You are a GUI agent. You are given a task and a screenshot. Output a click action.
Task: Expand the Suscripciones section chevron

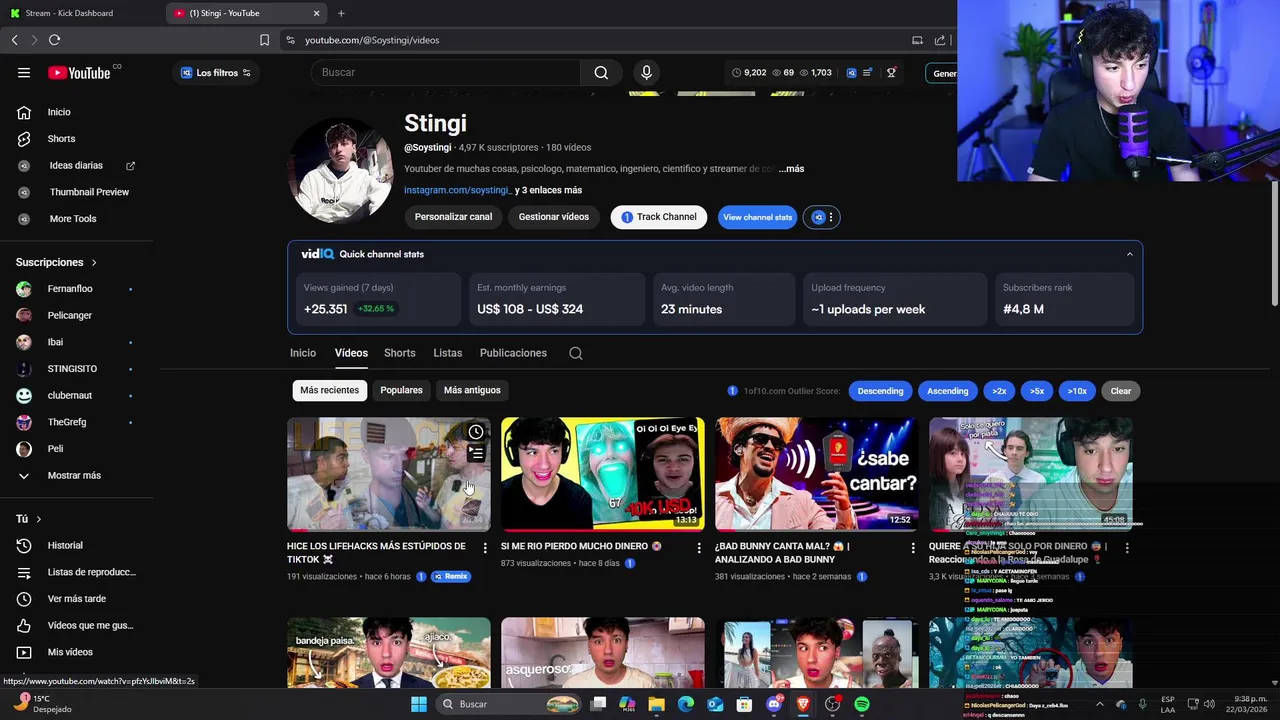[x=94, y=262]
